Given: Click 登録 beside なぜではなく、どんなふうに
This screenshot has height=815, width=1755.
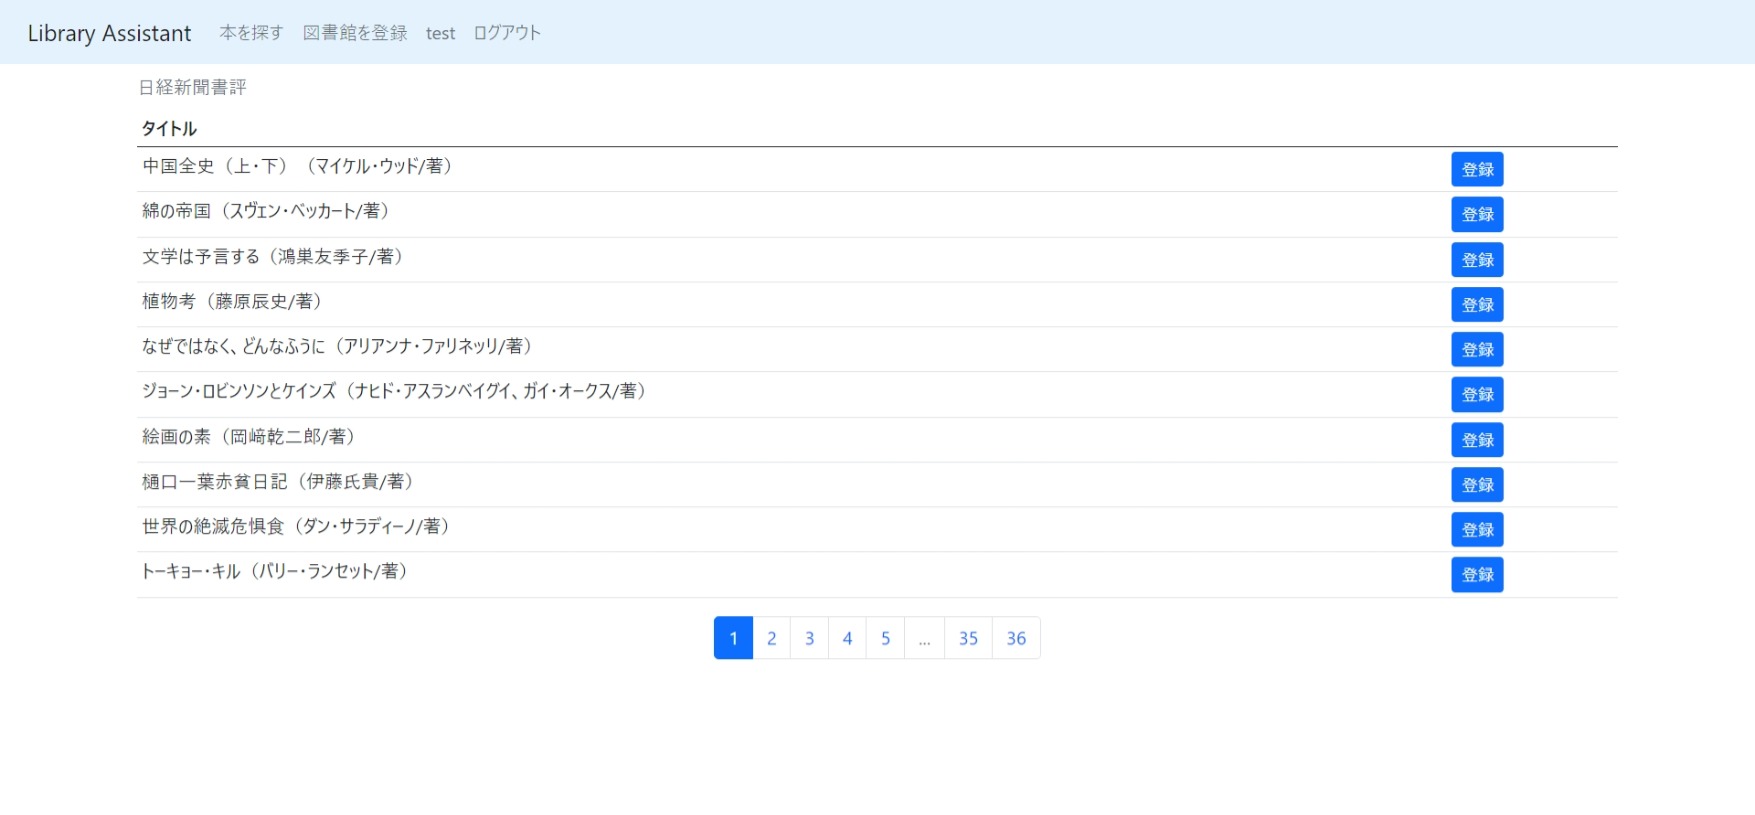Looking at the screenshot, I should coord(1477,349).
